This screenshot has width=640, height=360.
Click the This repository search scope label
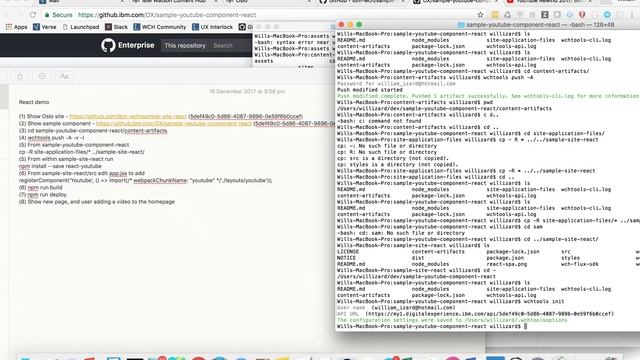pos(185,45)
